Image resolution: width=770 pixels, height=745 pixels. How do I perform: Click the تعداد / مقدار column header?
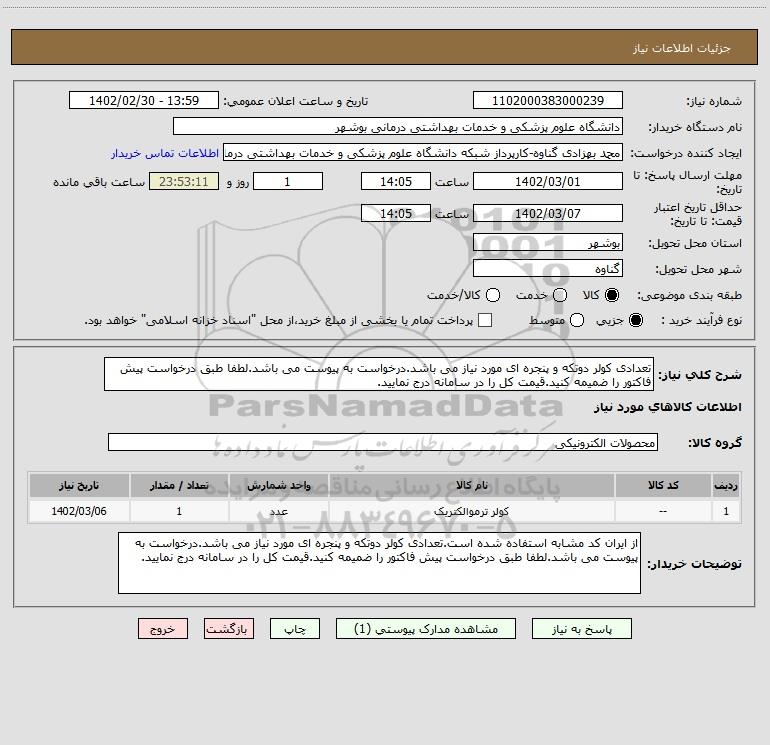pos(179,485)
